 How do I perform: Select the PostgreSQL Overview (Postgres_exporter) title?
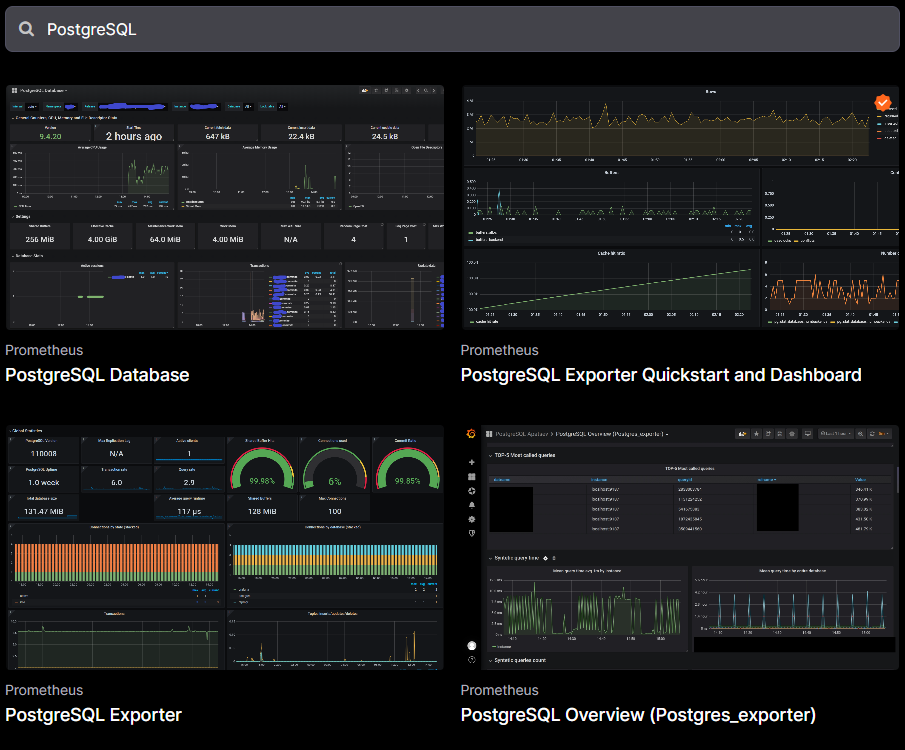pyautogui.click(x=638, y=715)
